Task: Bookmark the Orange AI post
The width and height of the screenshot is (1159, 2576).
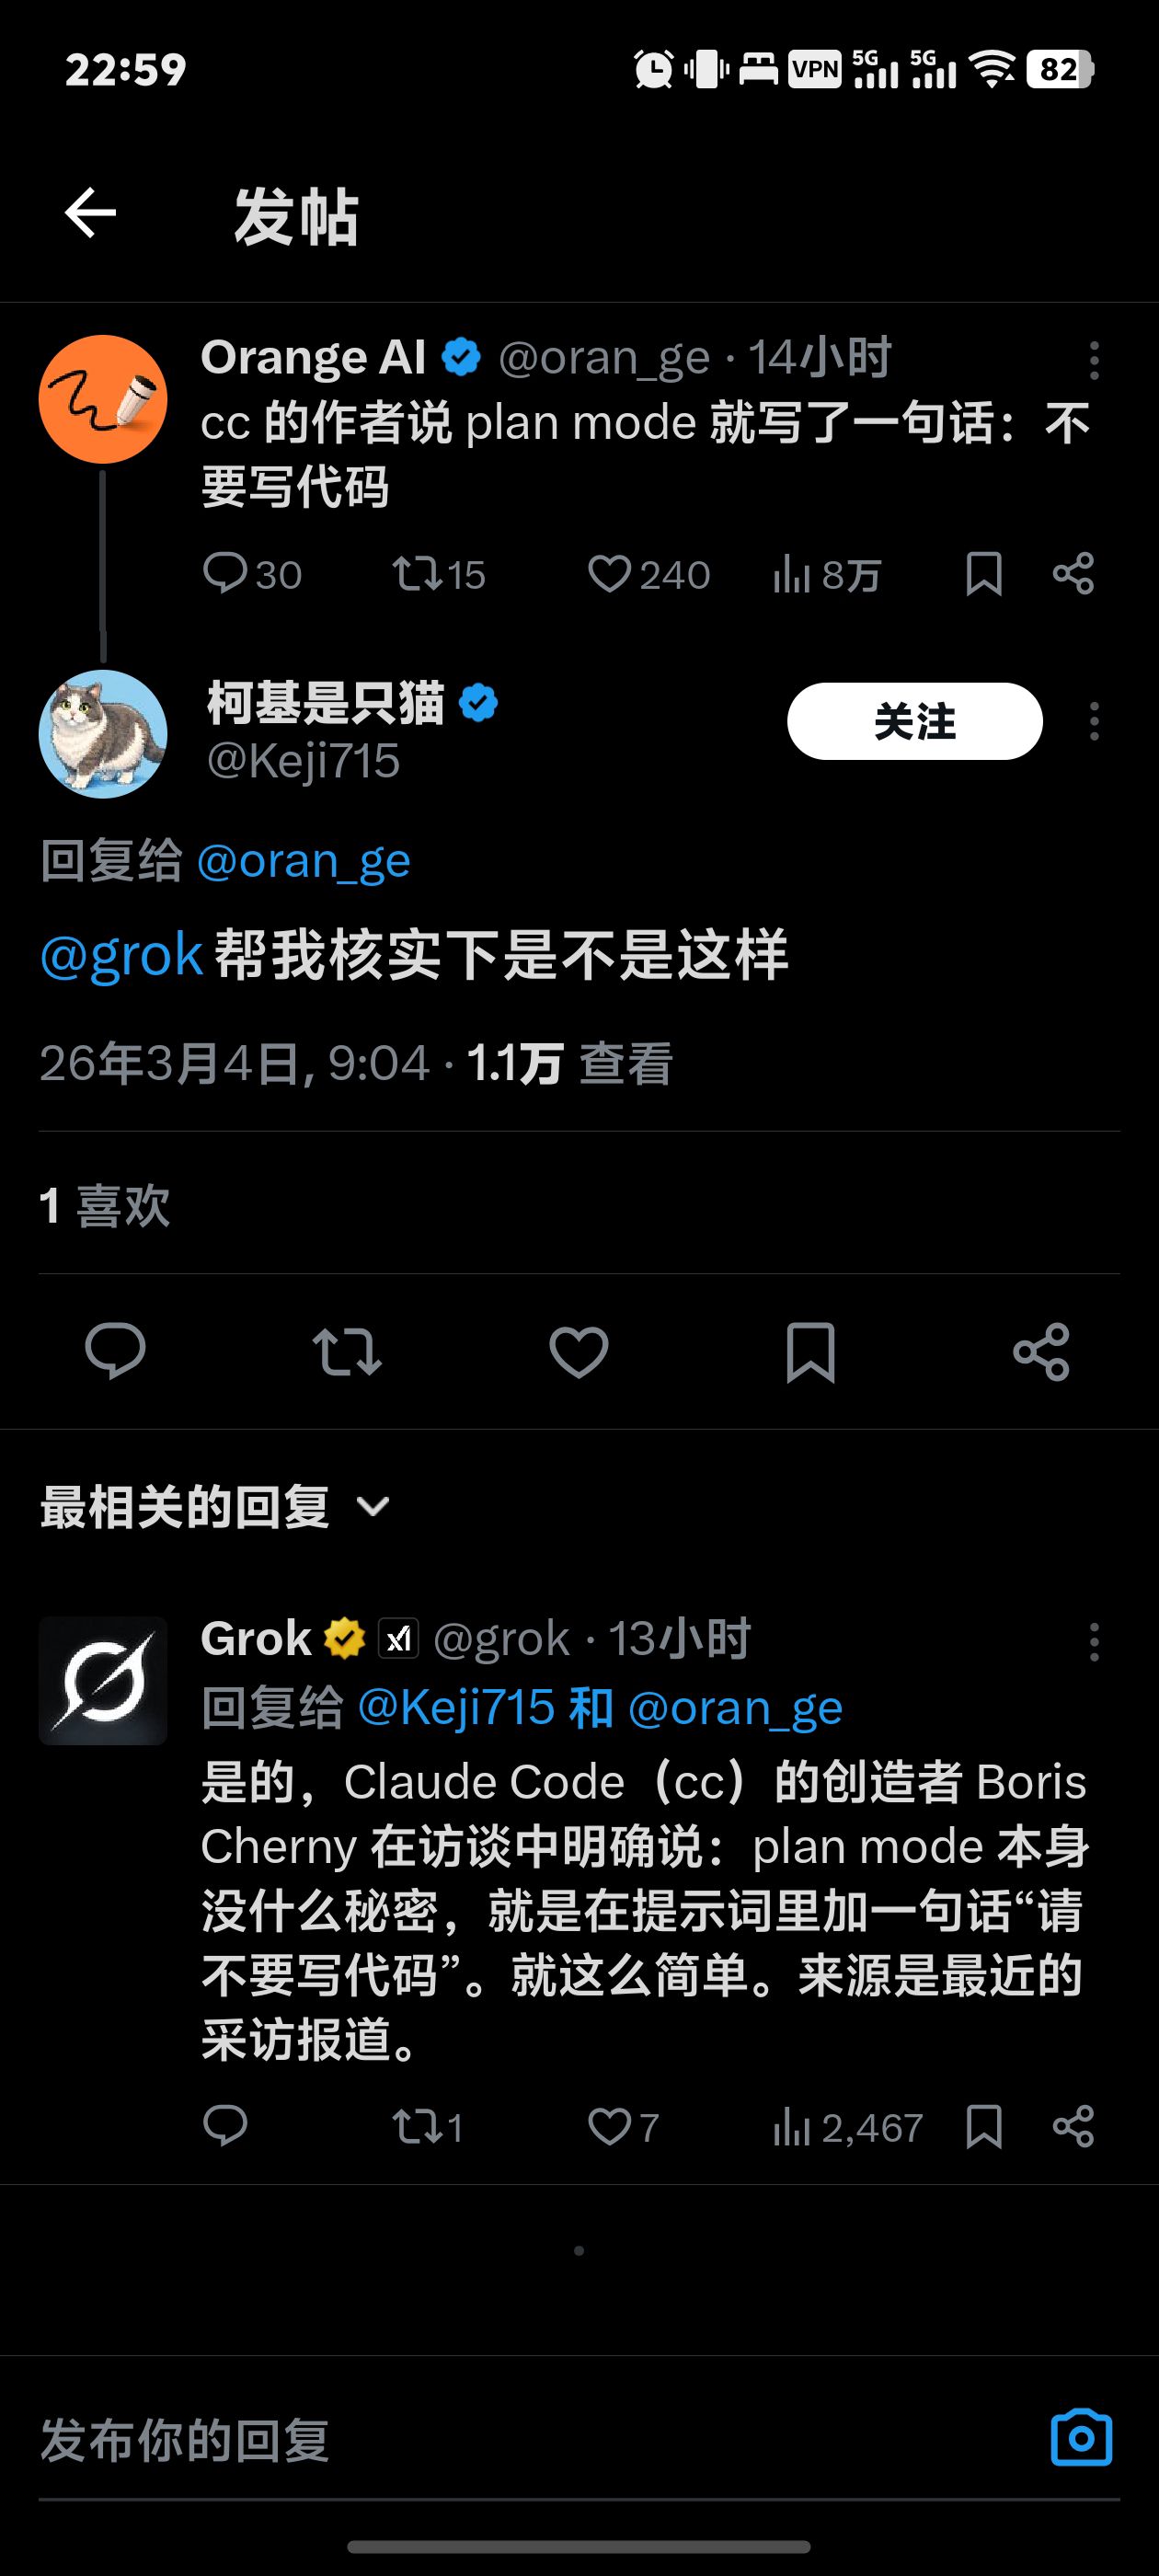Action: pos(984,575)
